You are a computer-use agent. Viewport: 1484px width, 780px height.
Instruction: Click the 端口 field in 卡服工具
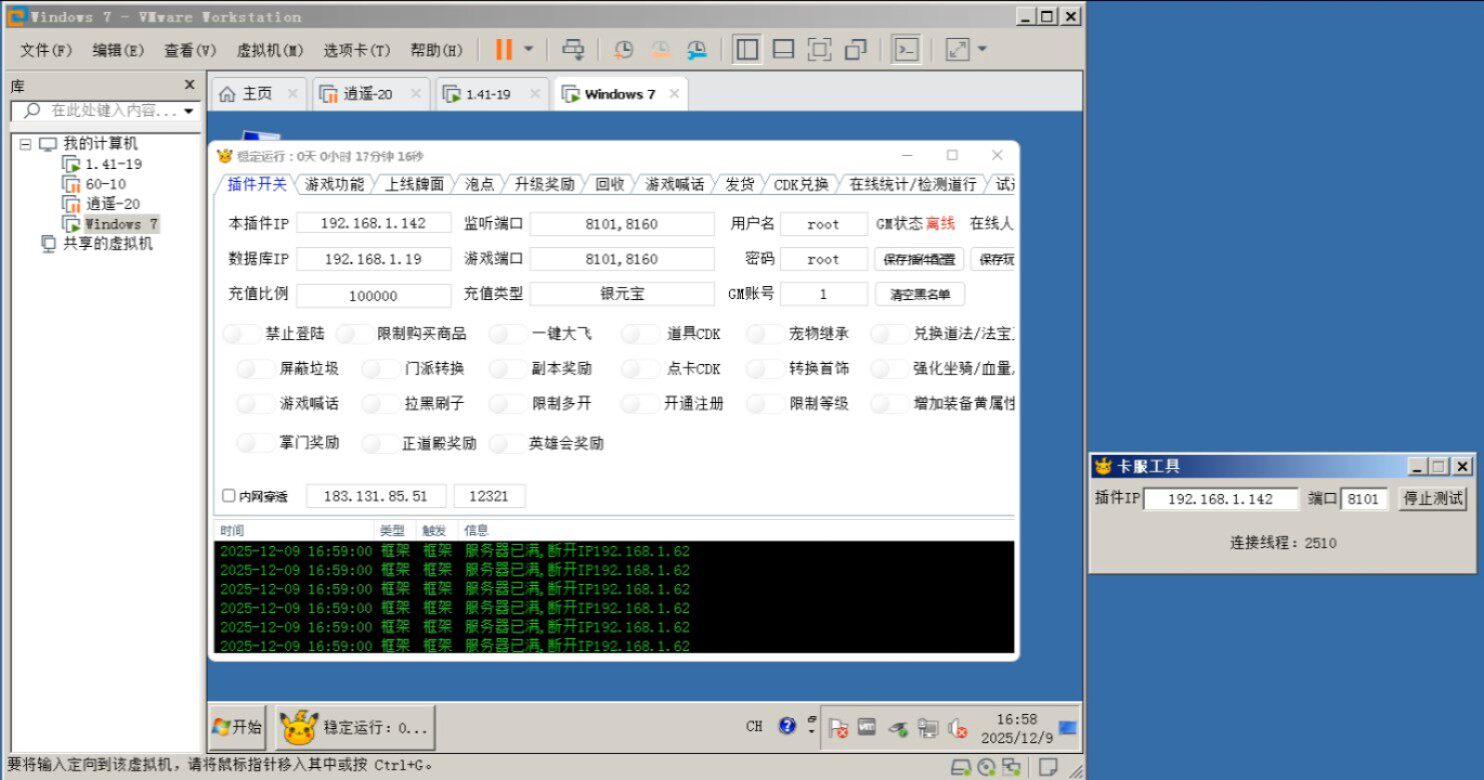pos(1364,498)
